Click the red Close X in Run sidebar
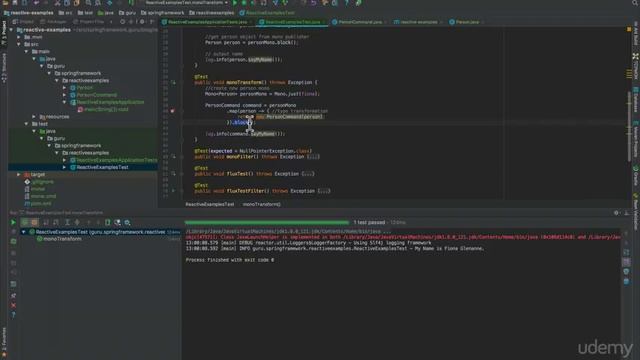The width and height of the screenshot is (640, 360). click(x=13, y=305)
